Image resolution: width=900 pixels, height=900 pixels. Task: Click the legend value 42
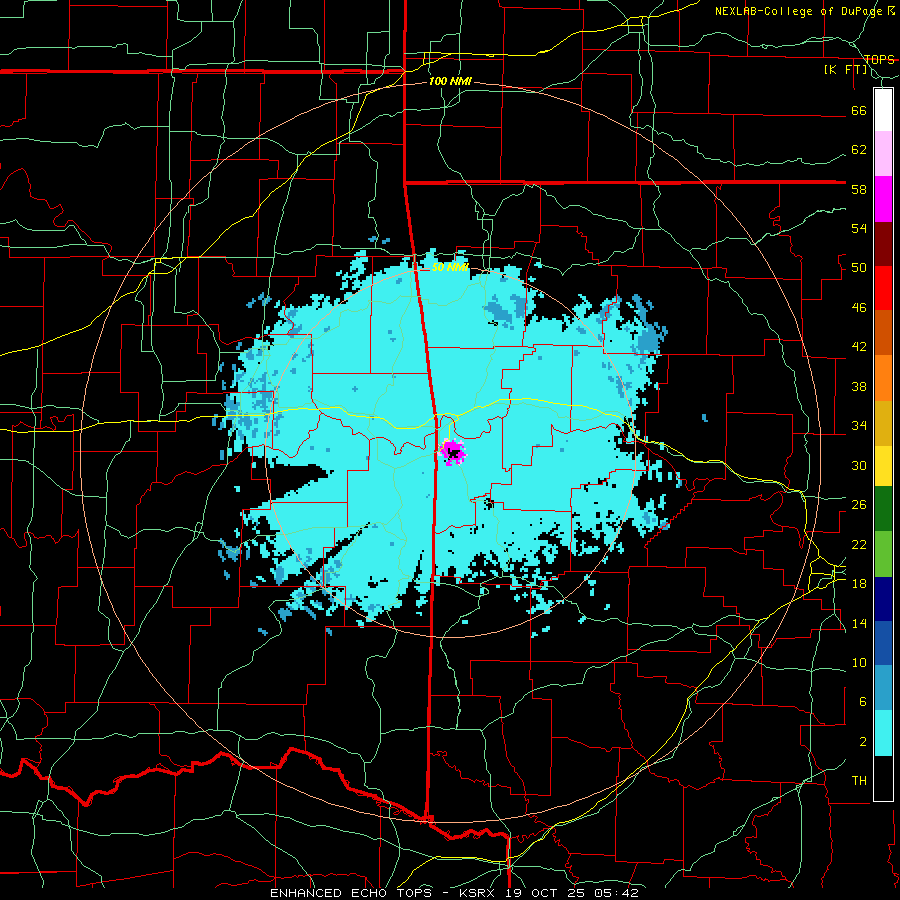tap(859, 347)
